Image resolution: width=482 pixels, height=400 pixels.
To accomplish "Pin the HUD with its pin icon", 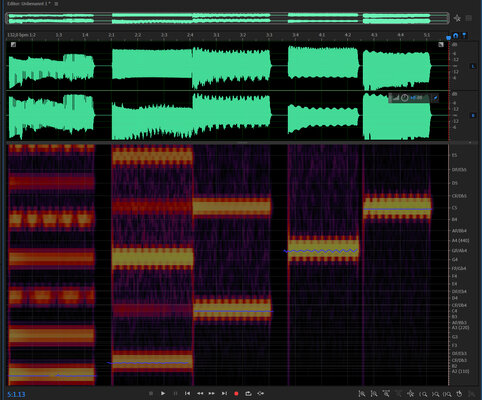I will click(x=435, y=98).
